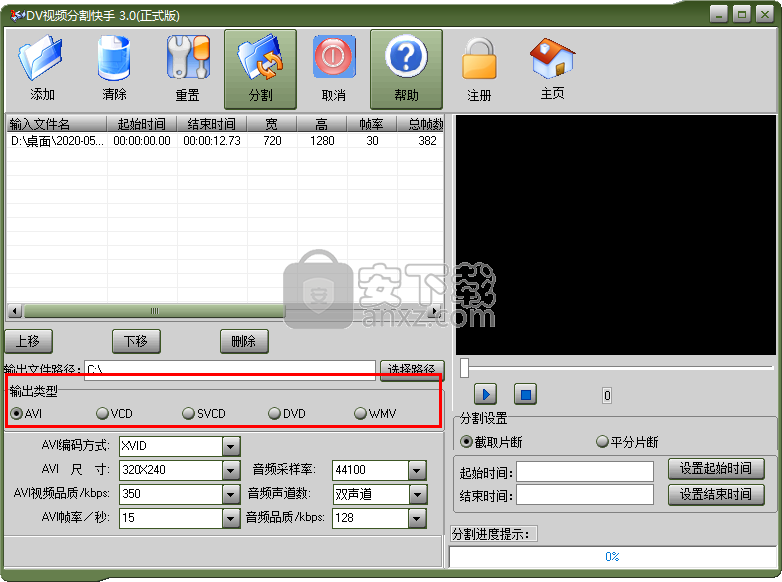The height and width of the screenshot is (582, 782).
Task: Click 设置起始时间 button
Action: coord(716,468)
